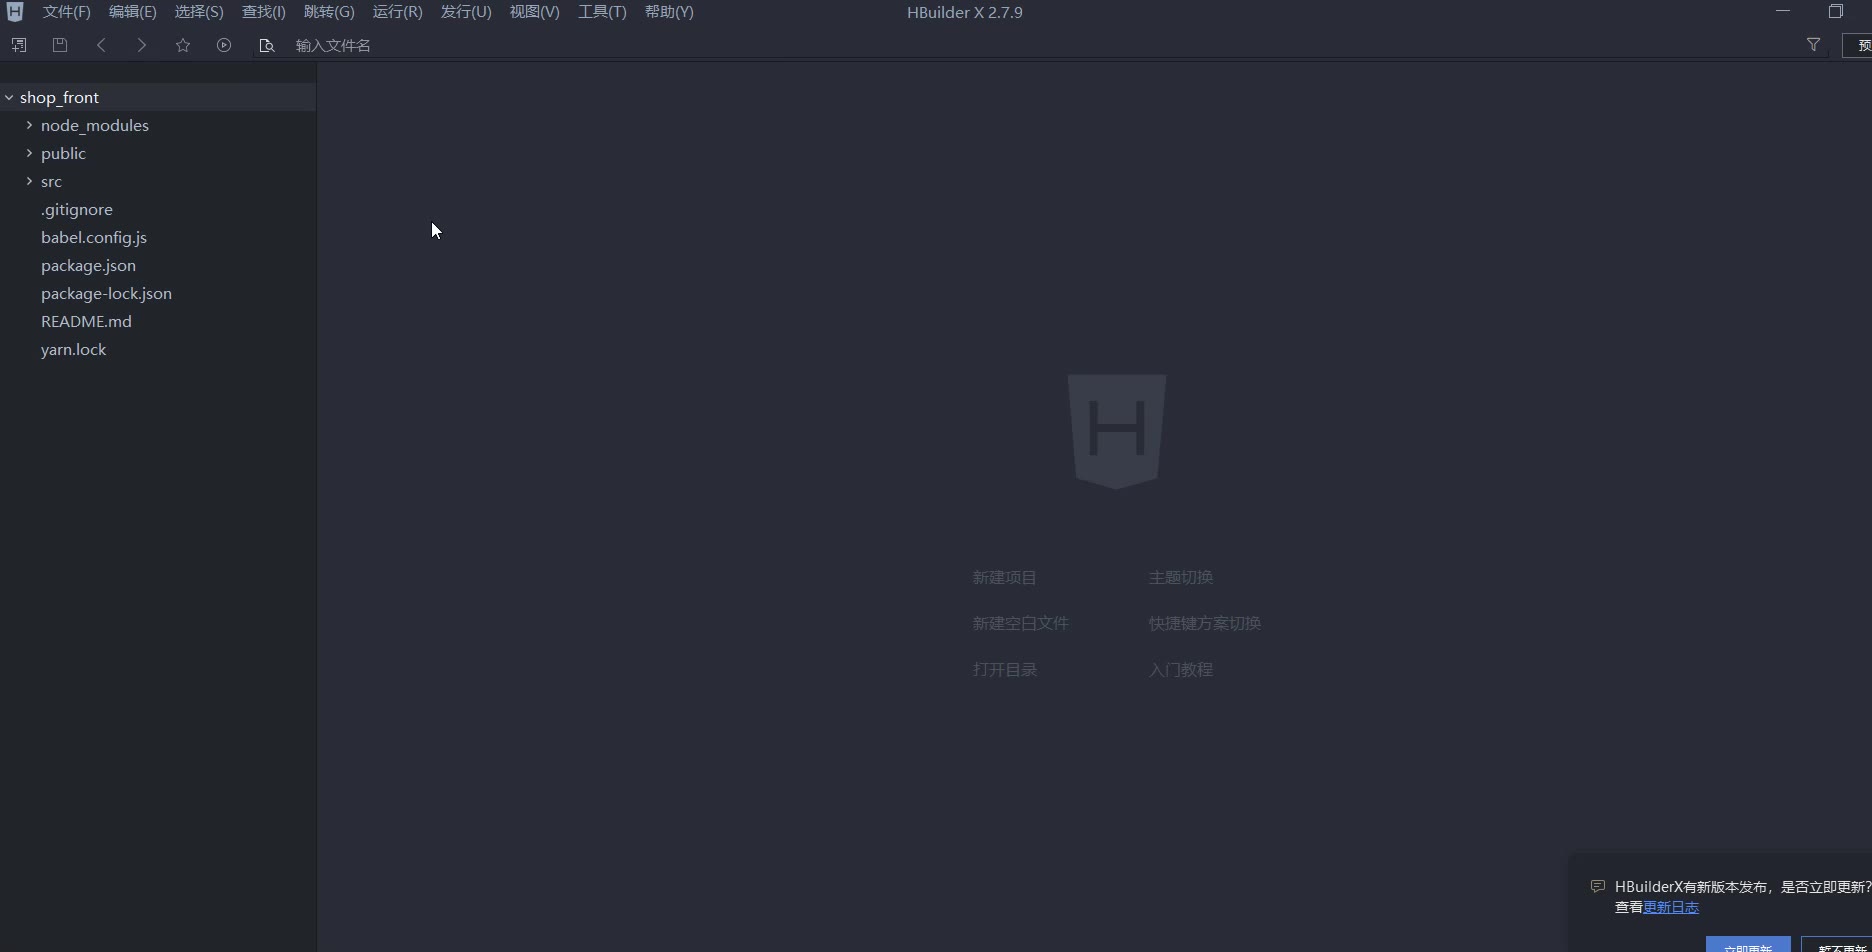This screenshot has height=952, width=1872.
Task: Go forward with the right arrow icon
Action: (142, 45)
